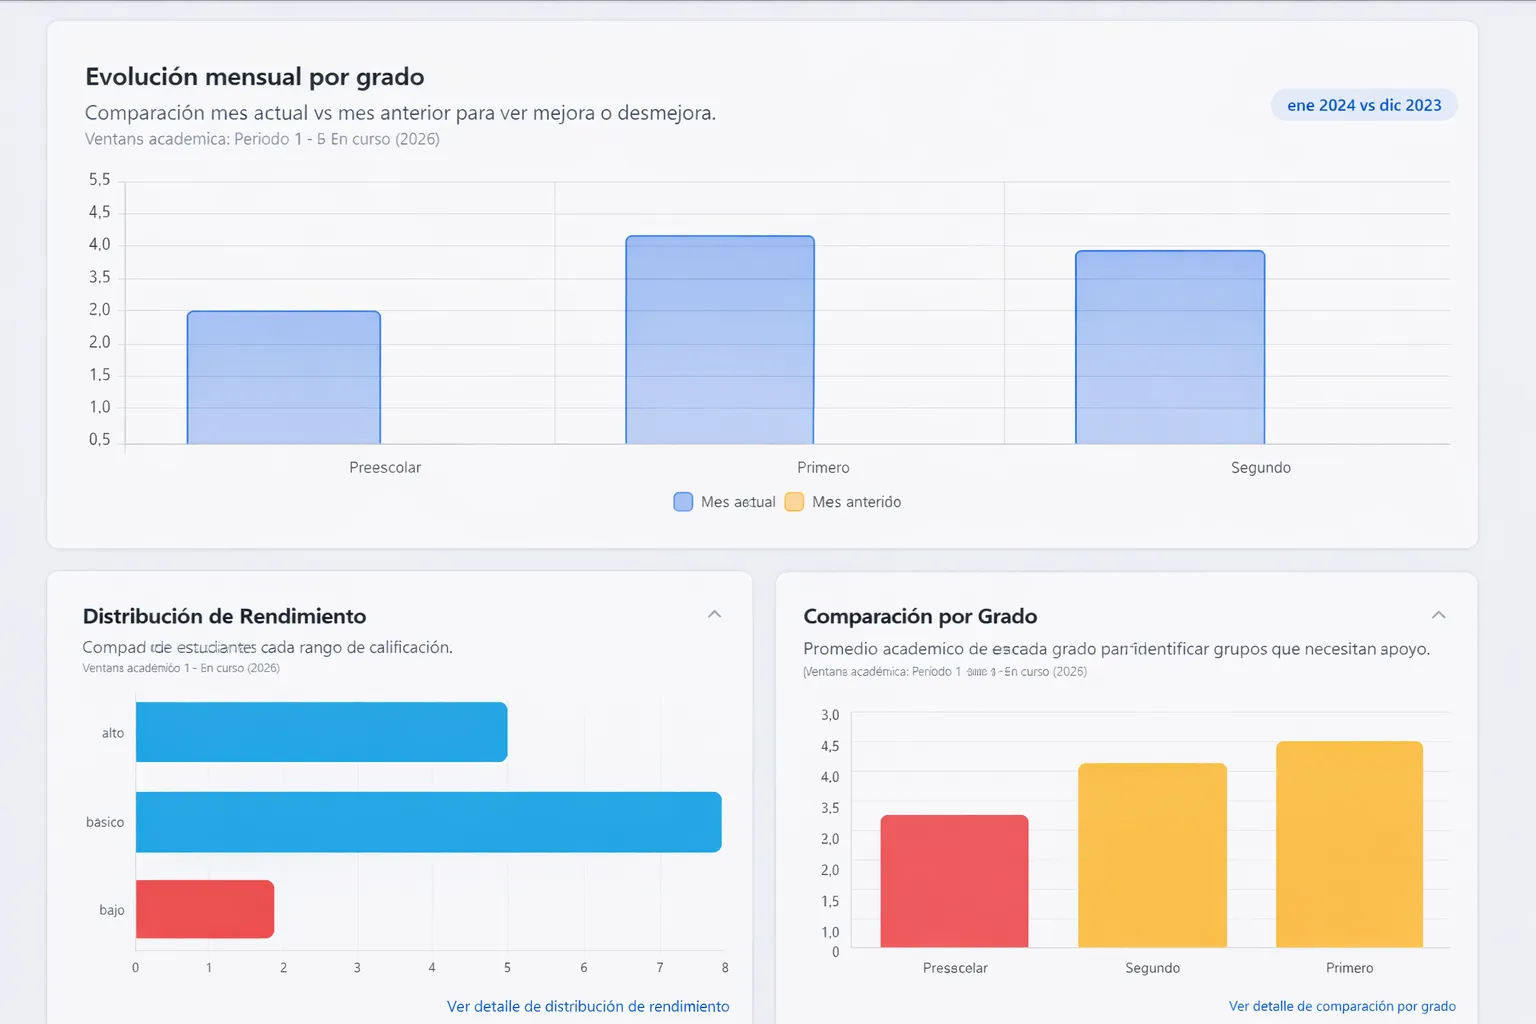The height and width of the screenshot is (1024, 1536).
Task: Click the red 'bajo' bar in distribution chart
Action: point(204,909)
